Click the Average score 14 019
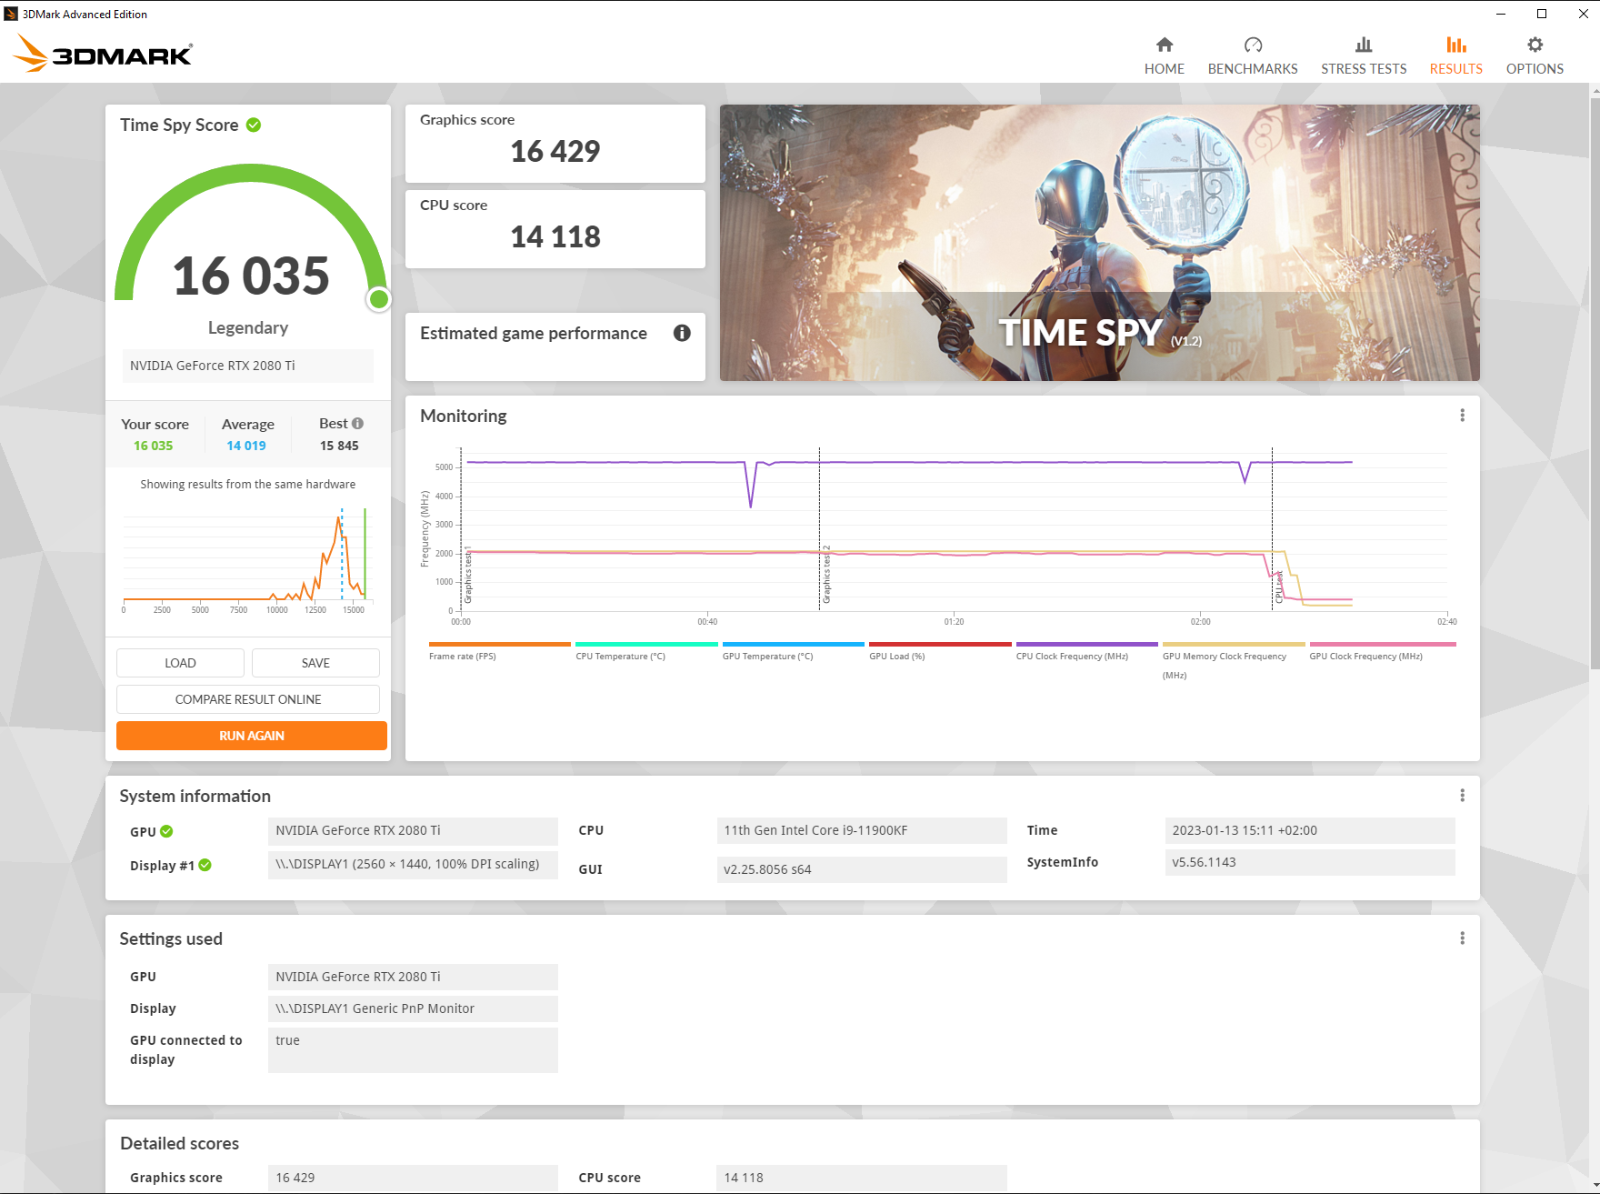 (x=246, y=446)
